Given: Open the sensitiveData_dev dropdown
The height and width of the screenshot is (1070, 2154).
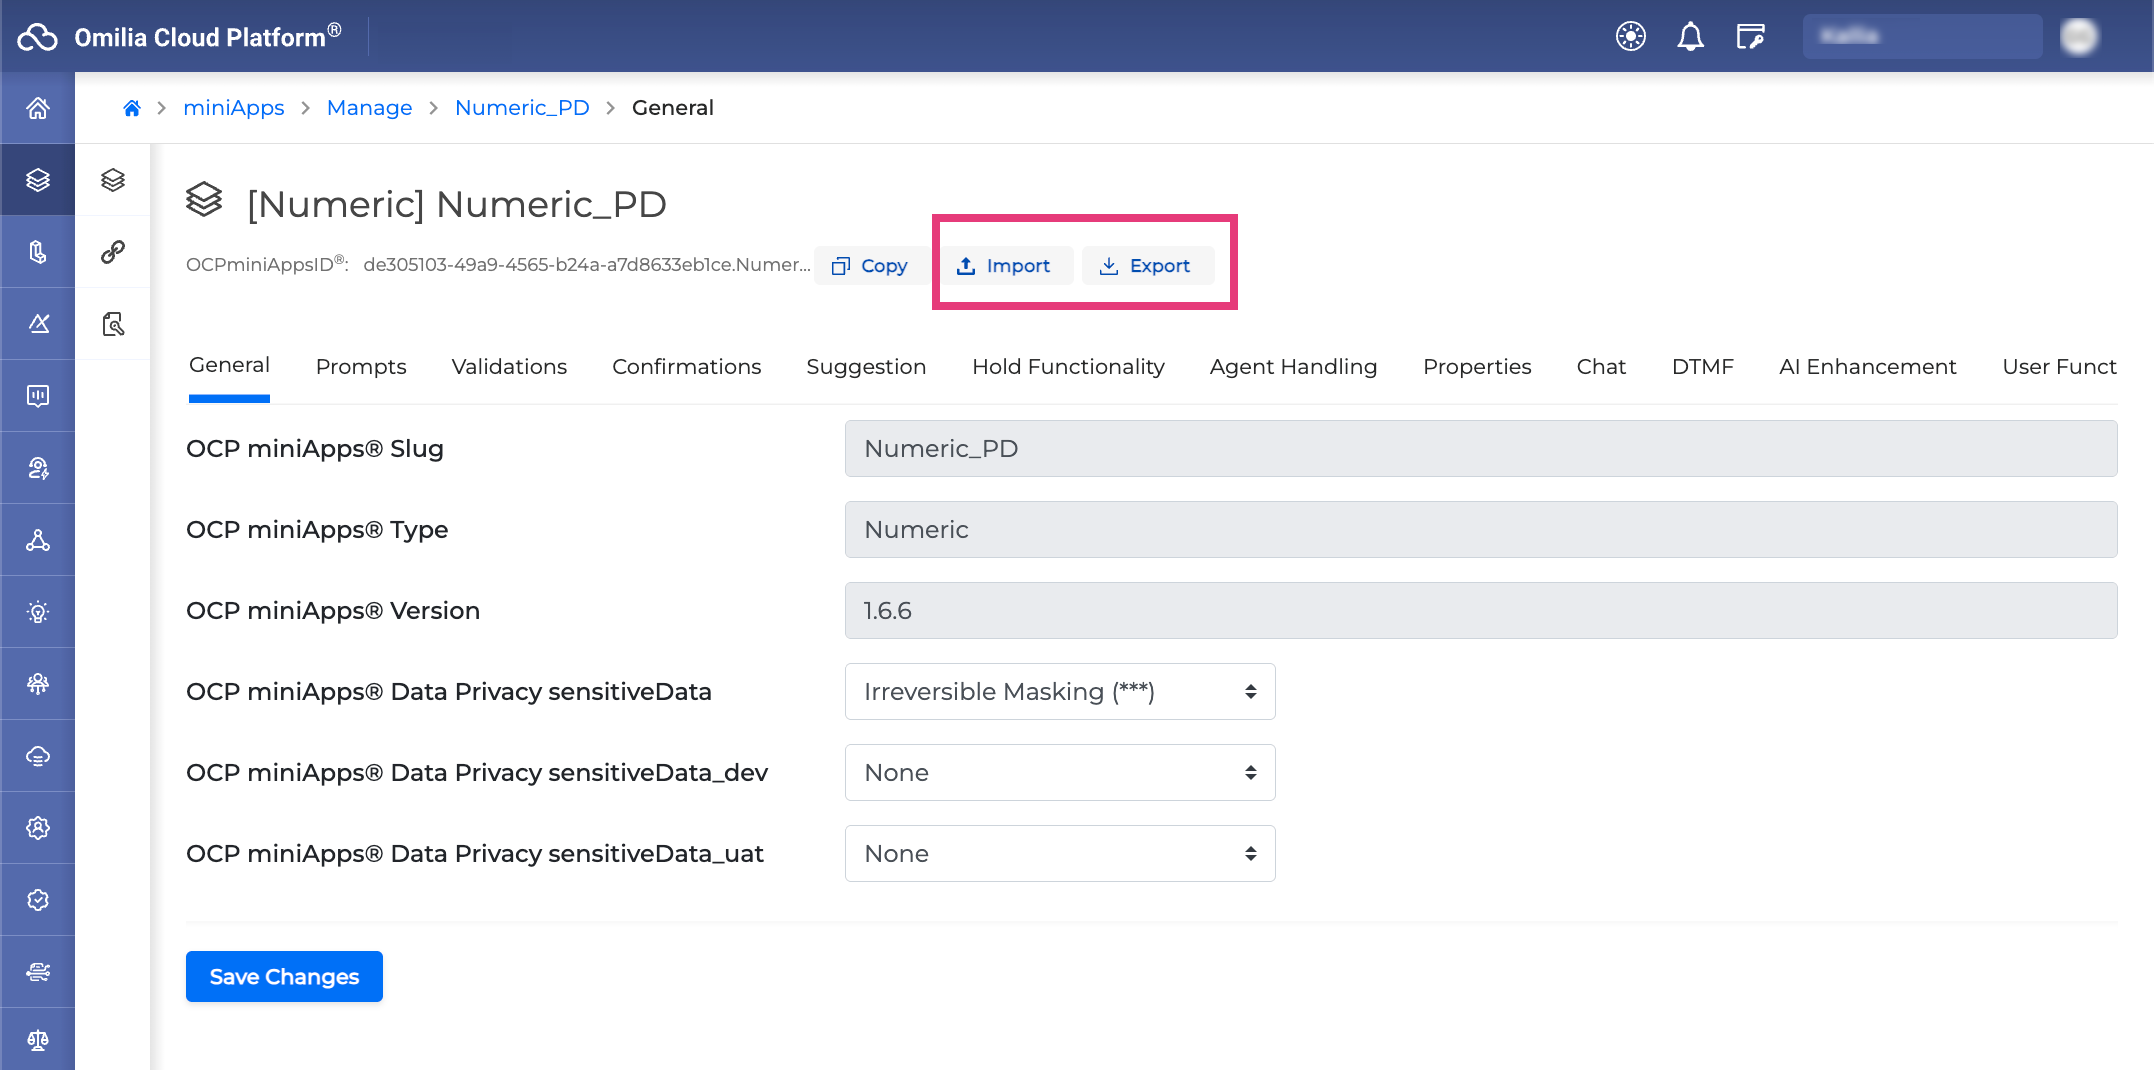Looking at the screenshot, I should tap(1060, 773).
